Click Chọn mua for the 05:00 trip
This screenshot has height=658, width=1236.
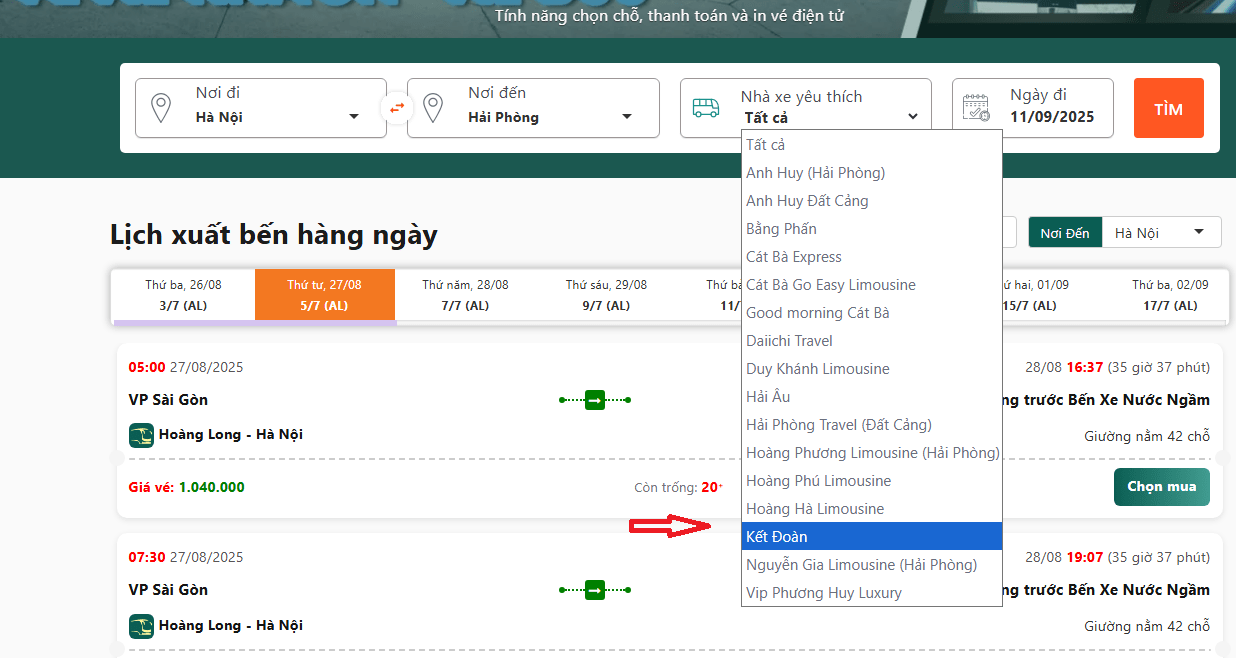click(1161, 487)
